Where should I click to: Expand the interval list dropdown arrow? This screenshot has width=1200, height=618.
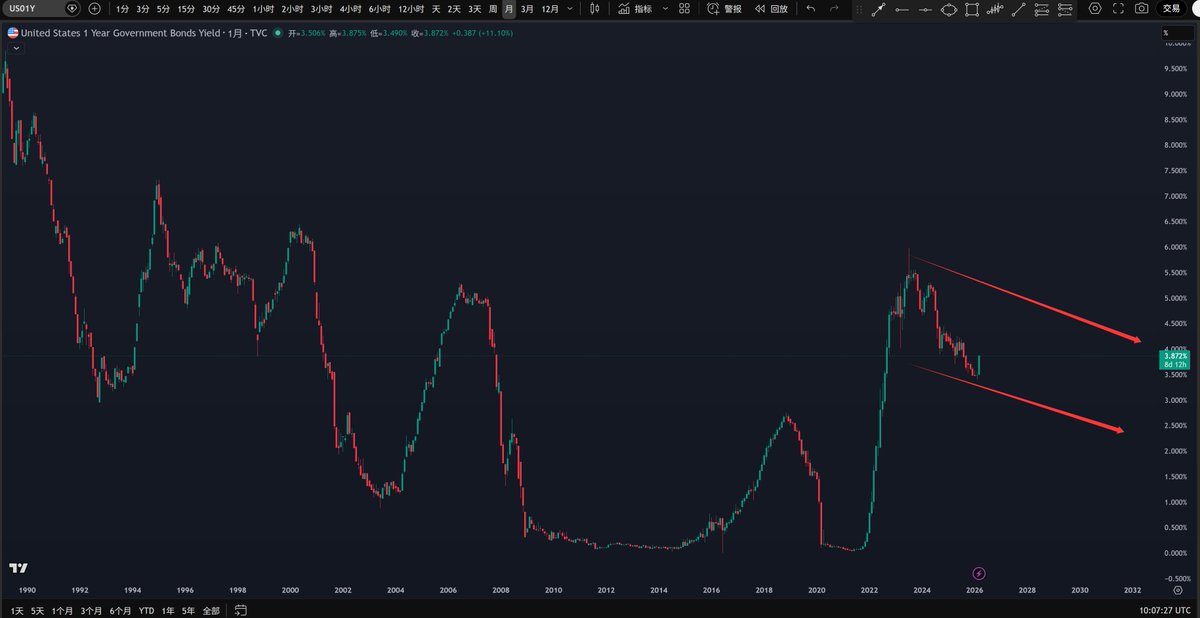(570, 8)
